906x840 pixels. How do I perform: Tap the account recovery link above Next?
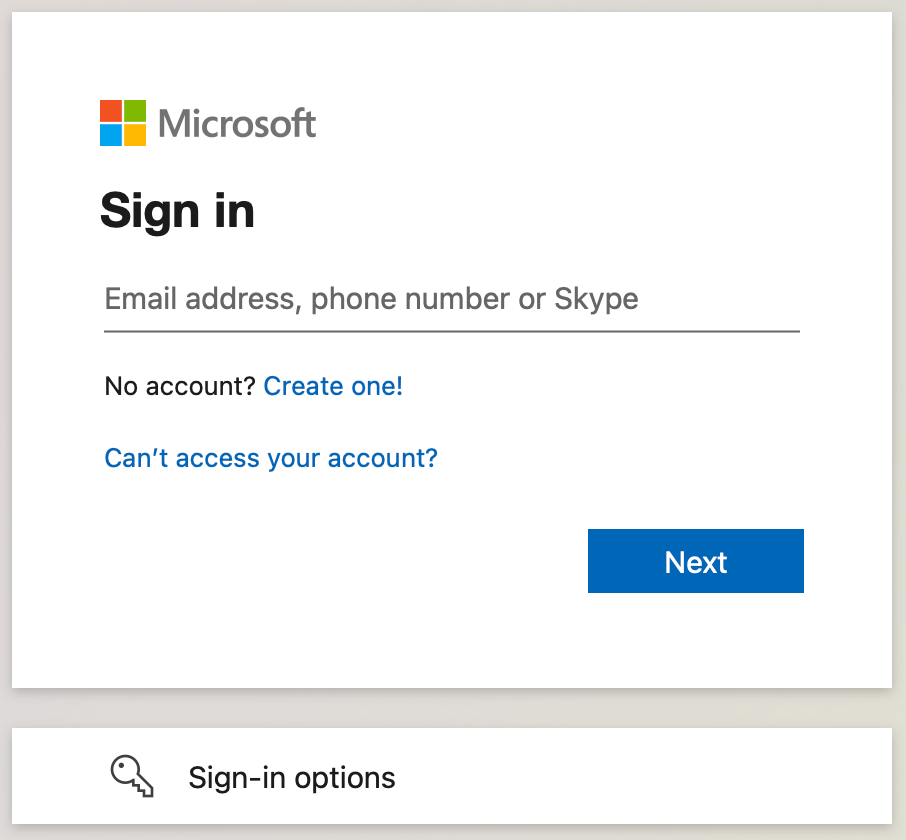coord(271,458)
